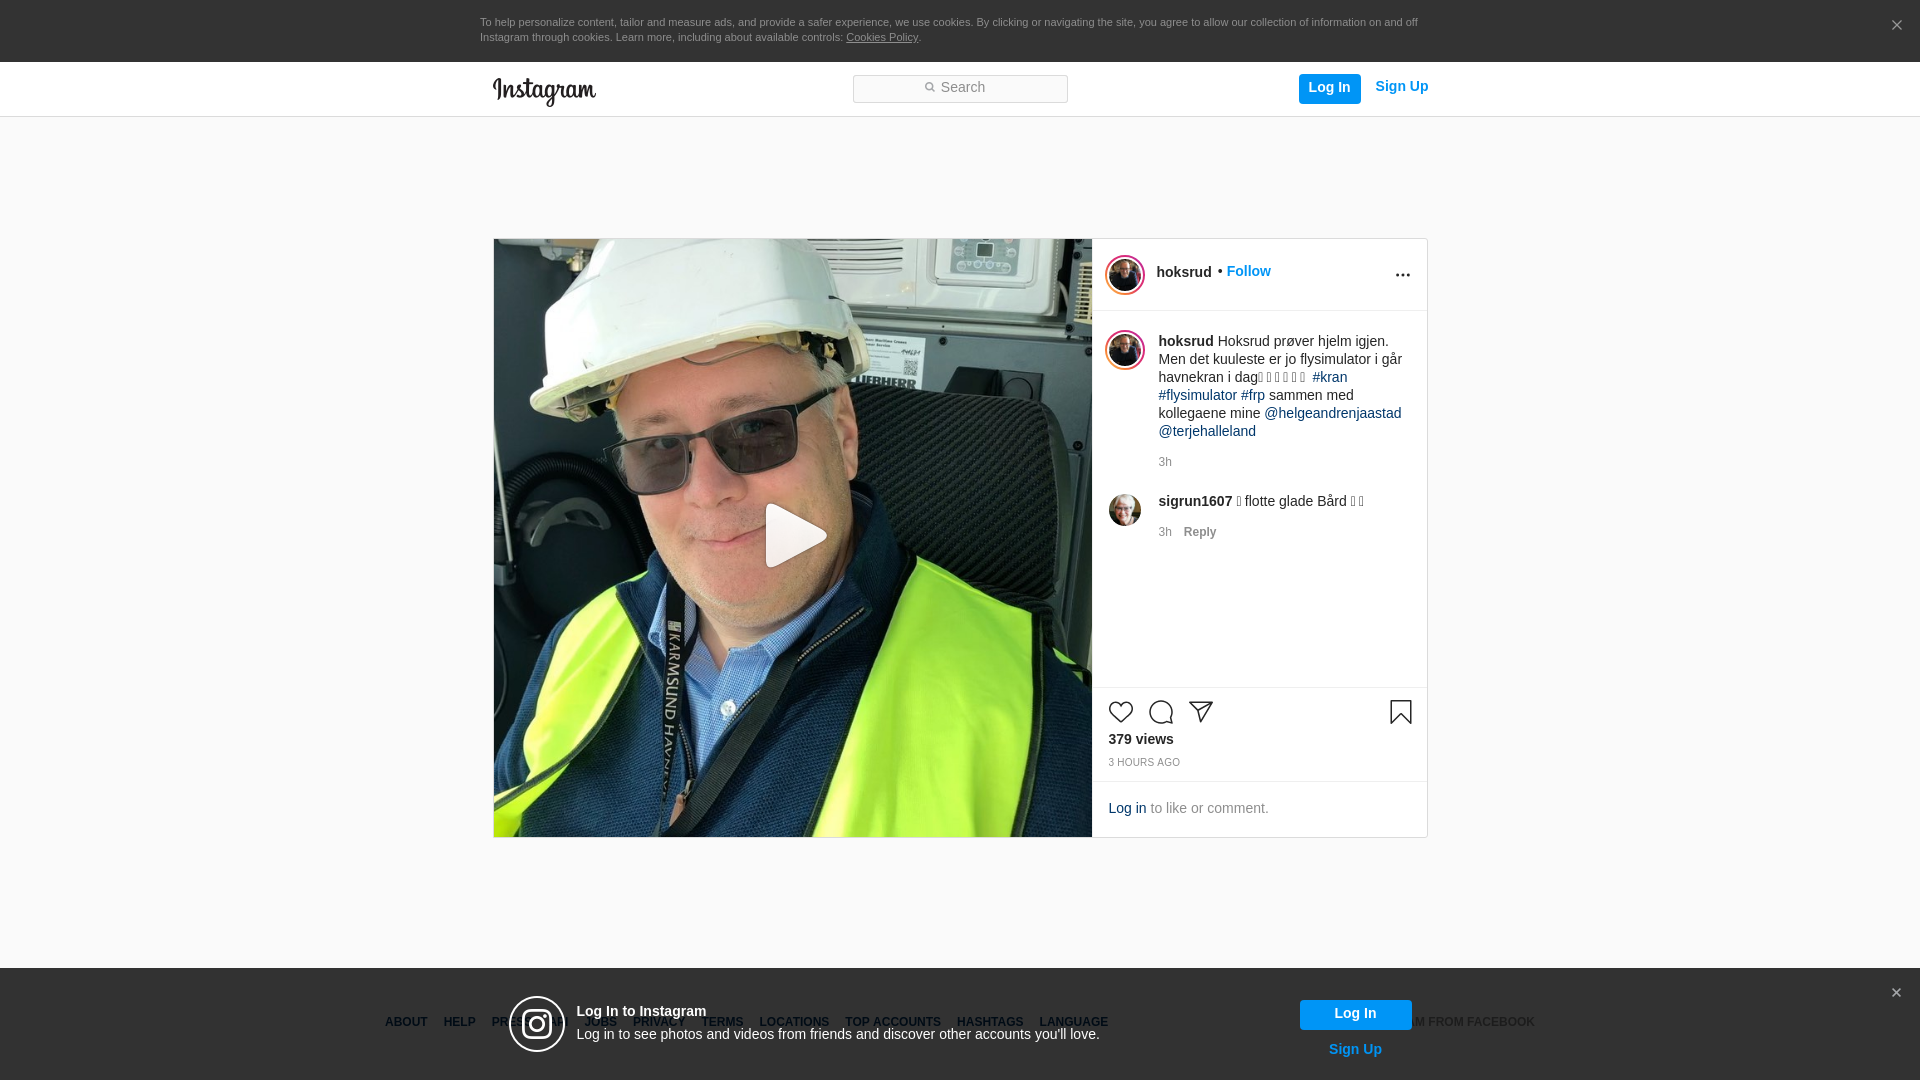Open hoksrud profile picture in header
Image resolution: width=1920 pixels, height=1080 pixels.
(x=1124, y=275)
